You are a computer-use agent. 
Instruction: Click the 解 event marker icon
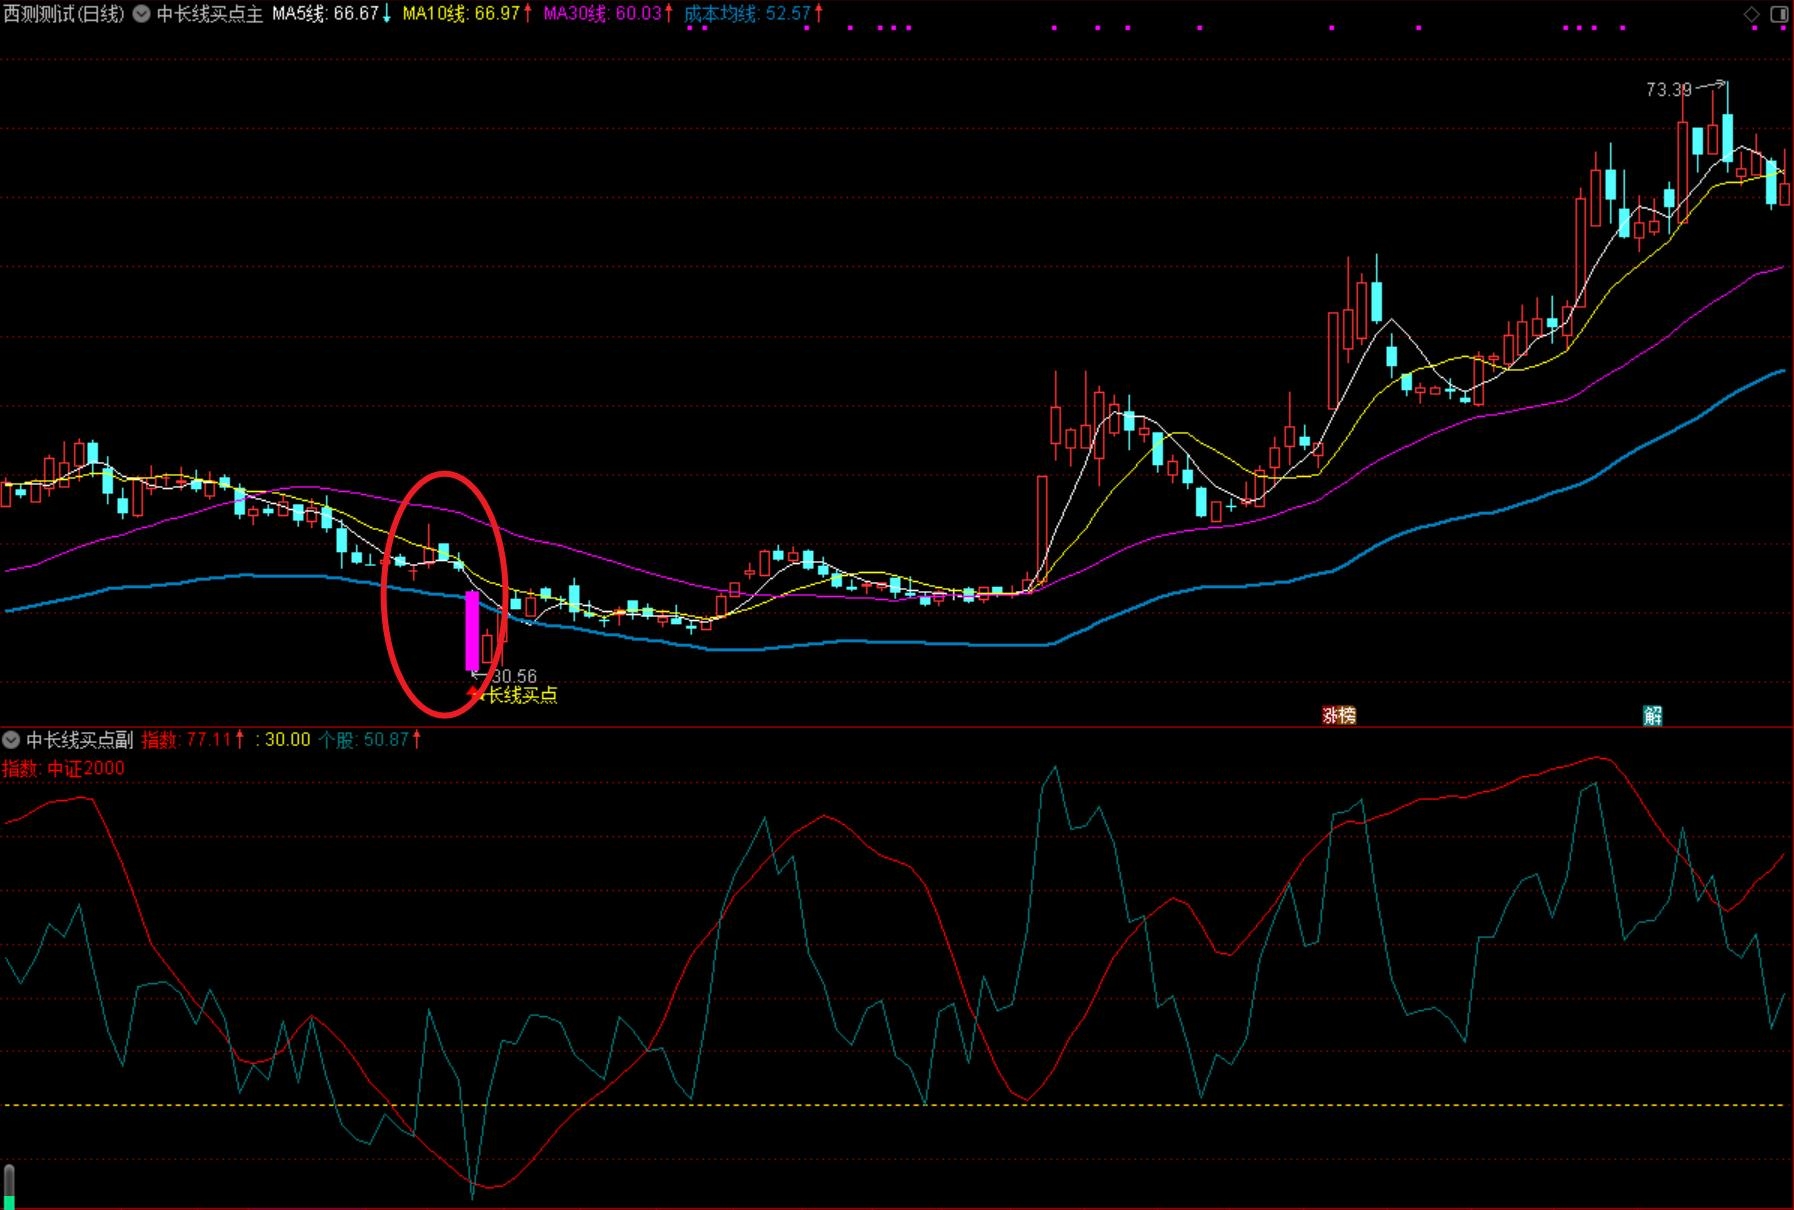tap(1652, 715)
